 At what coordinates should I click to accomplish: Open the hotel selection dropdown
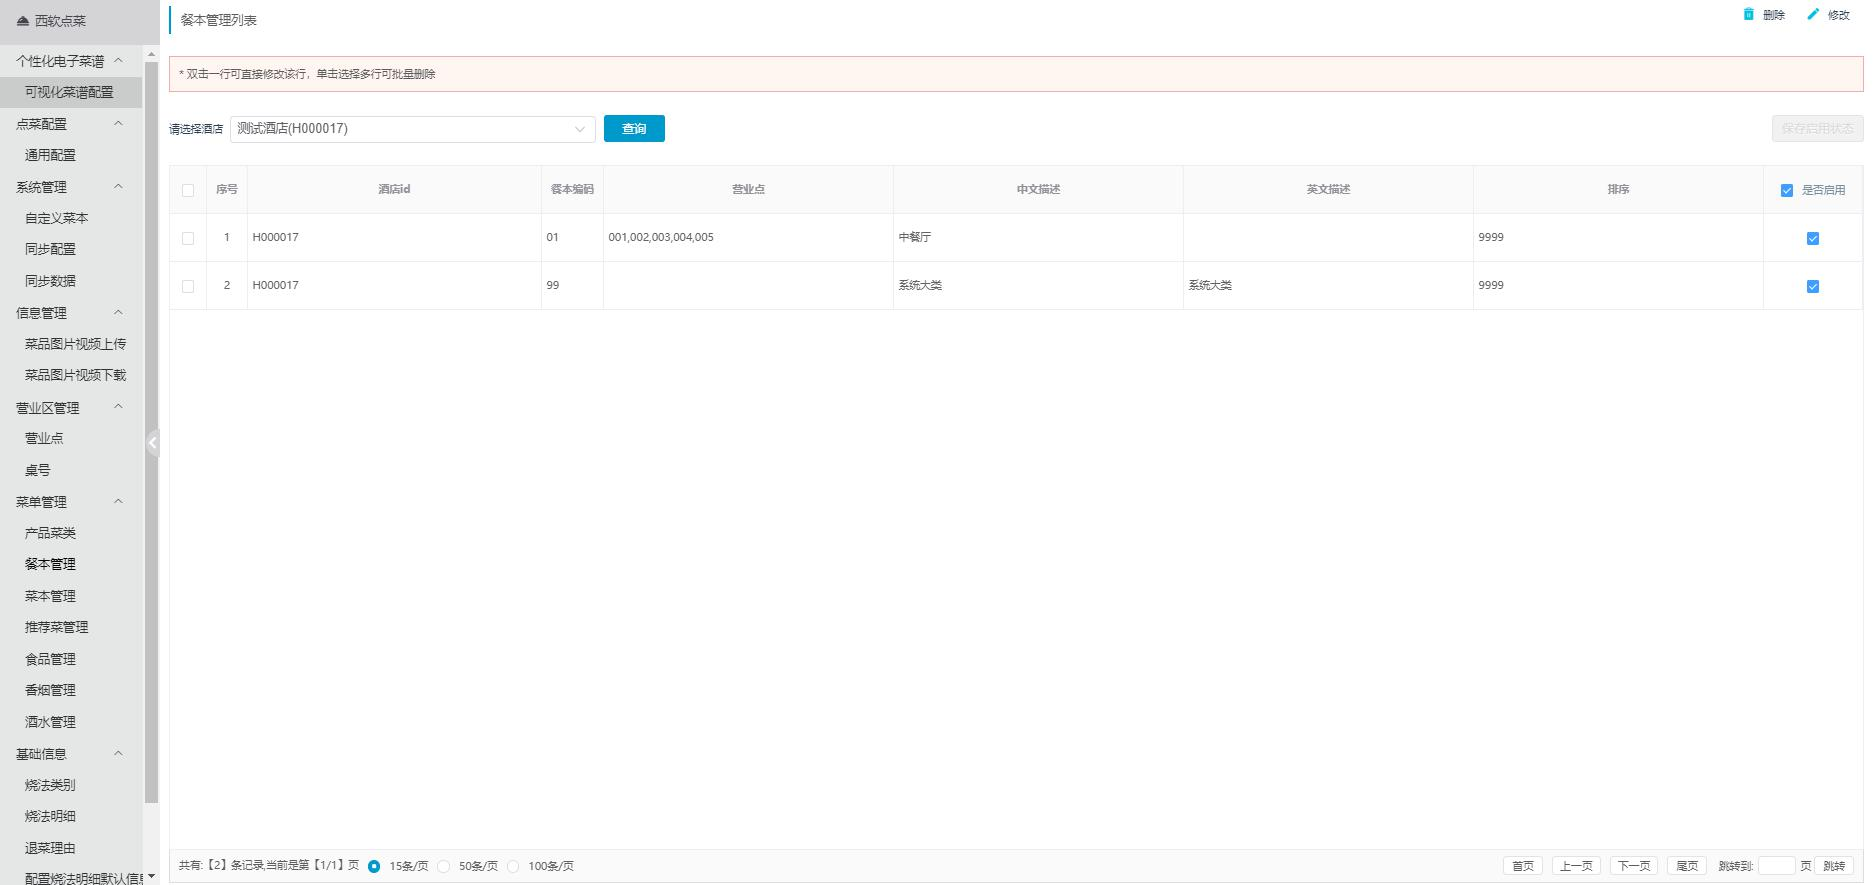412,129
